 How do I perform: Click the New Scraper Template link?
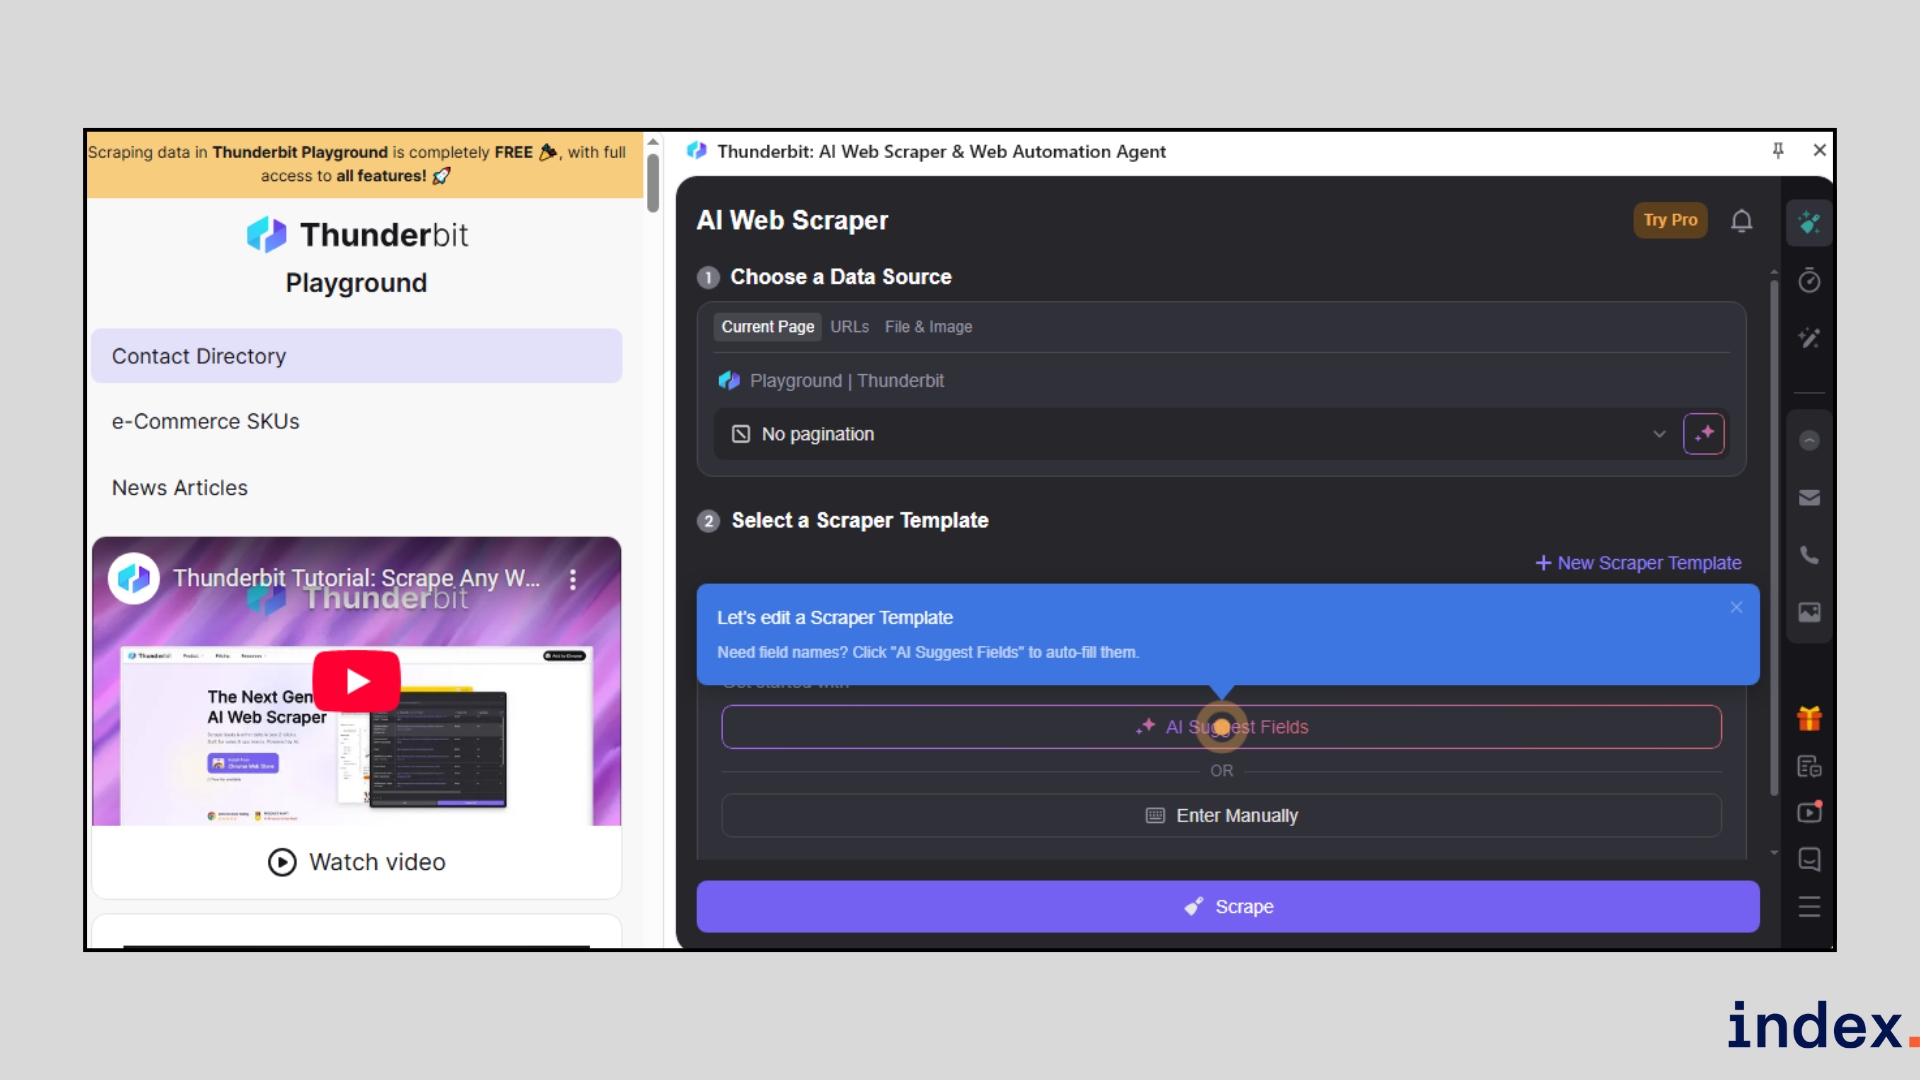pyautogui.click(x=1638, y=563)
